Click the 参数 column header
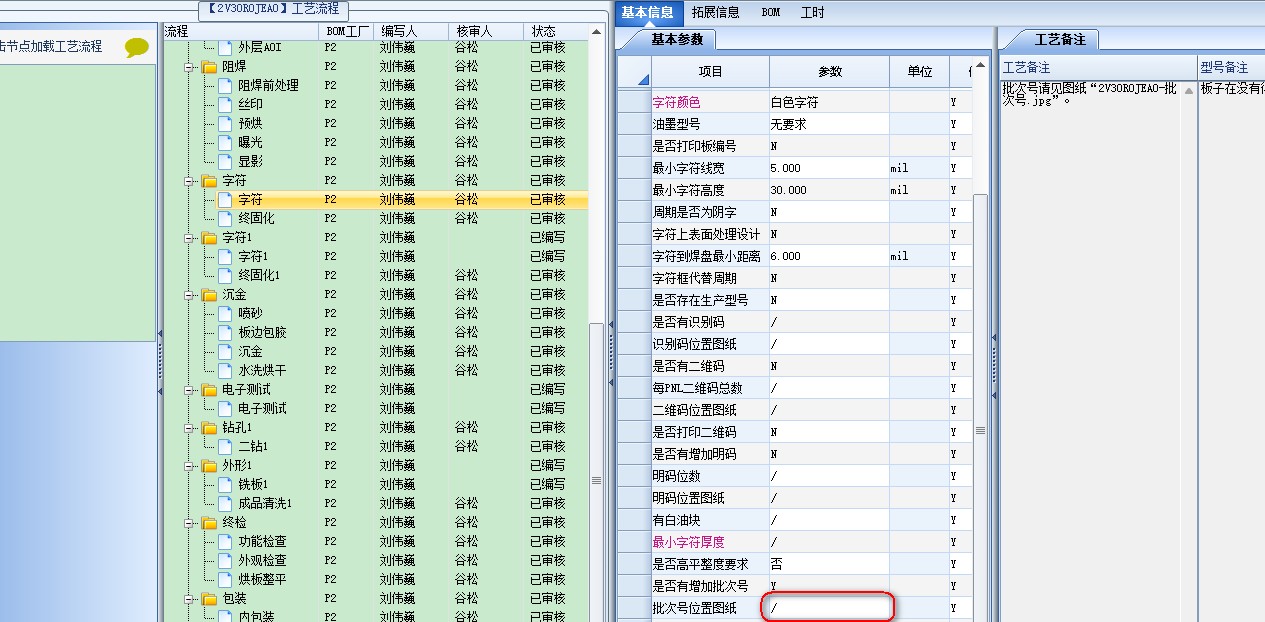Viewport: 1265px width, 622px height. click(830, 72)
